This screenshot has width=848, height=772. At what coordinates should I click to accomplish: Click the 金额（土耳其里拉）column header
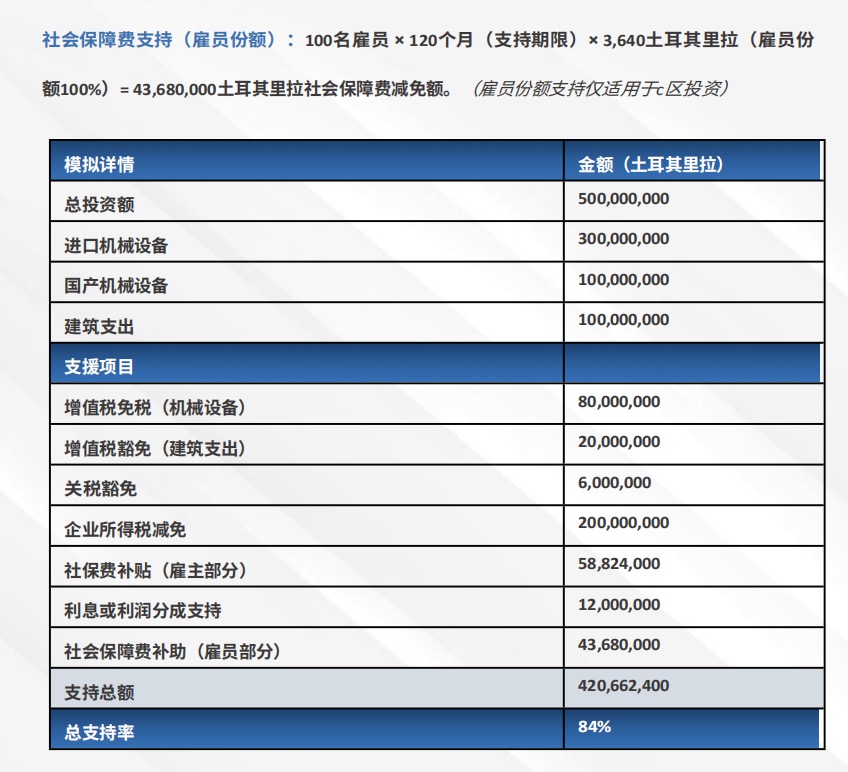pyautogui.click(x=650, y=164)
